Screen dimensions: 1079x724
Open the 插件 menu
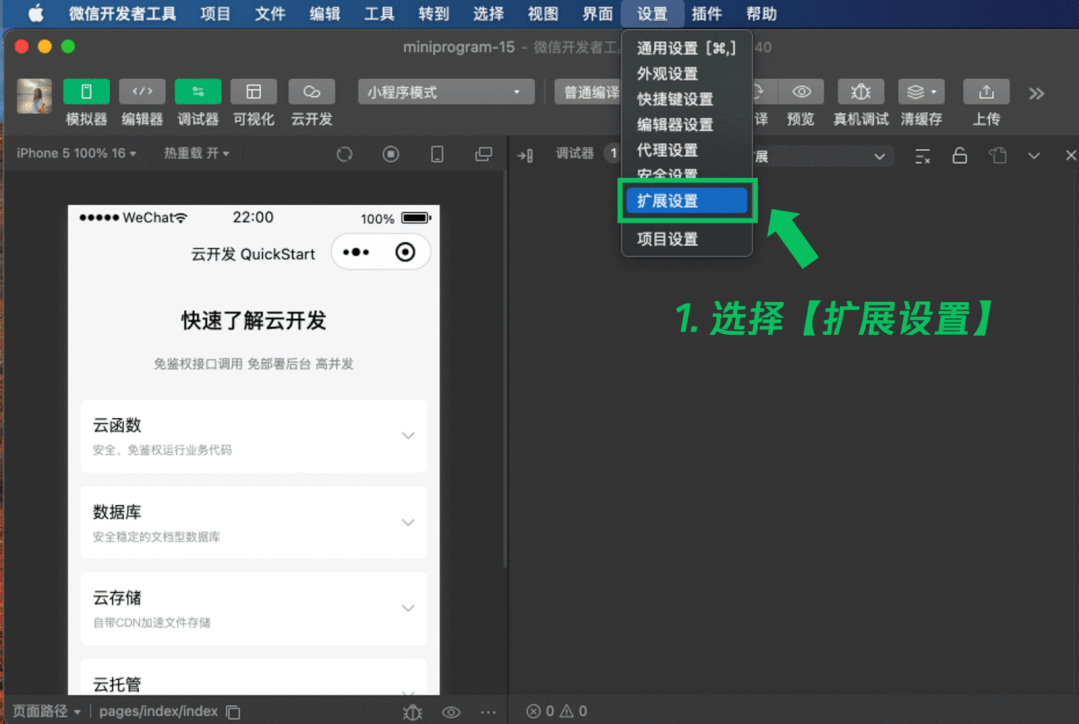(x=707, y=14)
